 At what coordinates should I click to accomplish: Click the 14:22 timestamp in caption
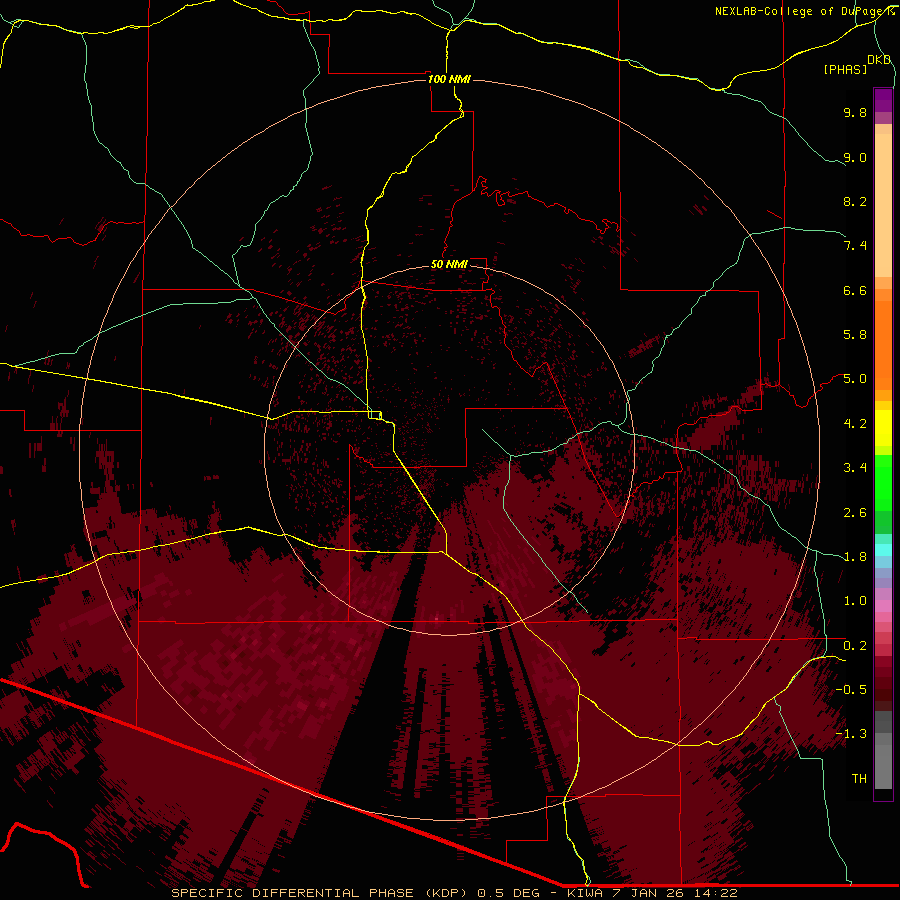coord(716,893)
